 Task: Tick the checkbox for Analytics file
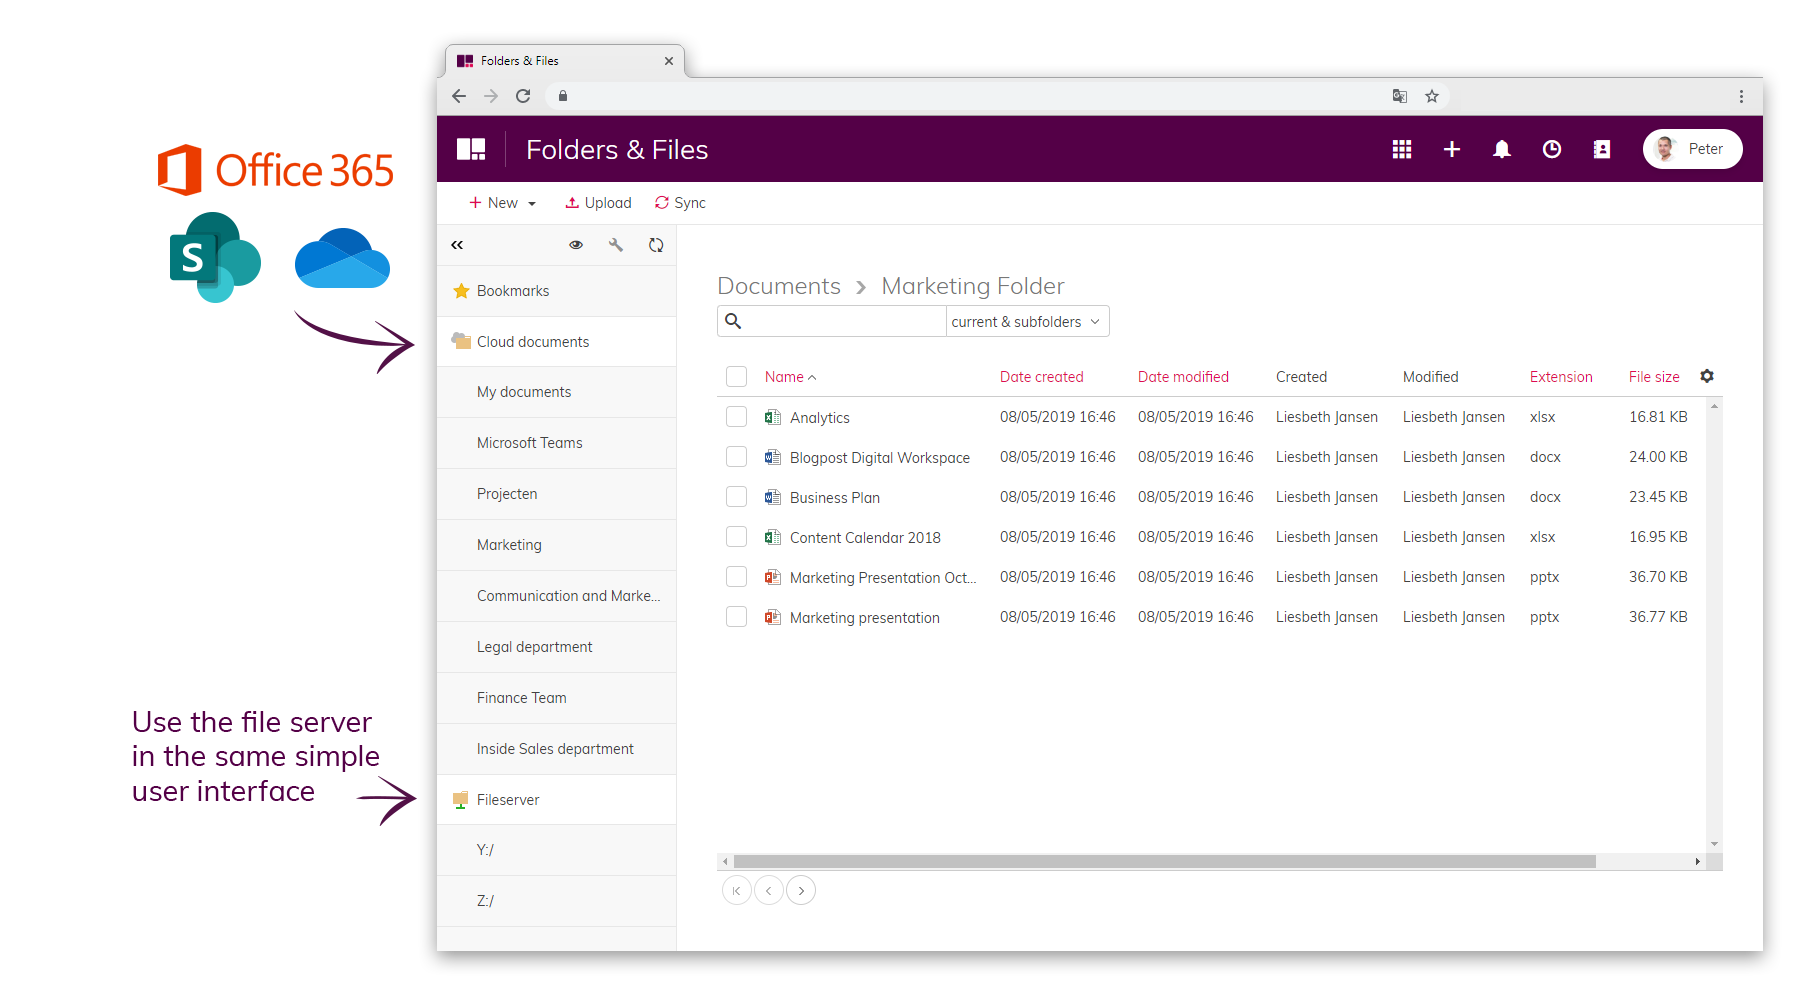[736, 417]
